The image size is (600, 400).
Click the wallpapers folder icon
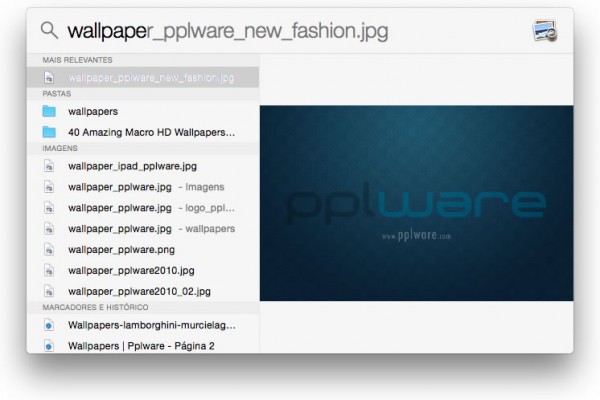coord(49,111)
